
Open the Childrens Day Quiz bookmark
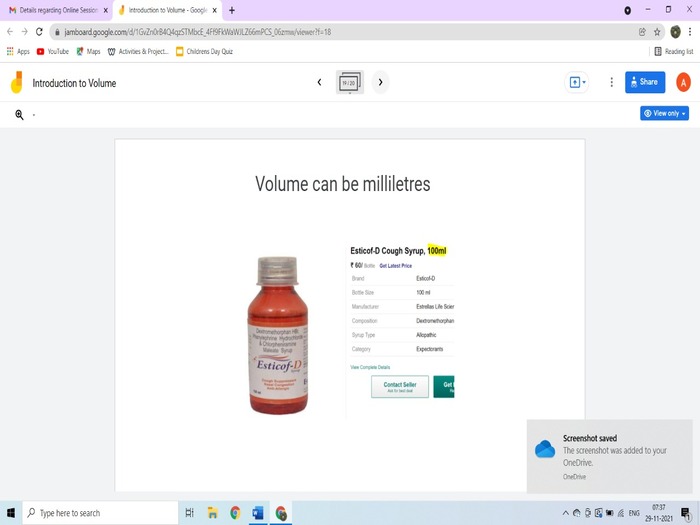point(204,51)
